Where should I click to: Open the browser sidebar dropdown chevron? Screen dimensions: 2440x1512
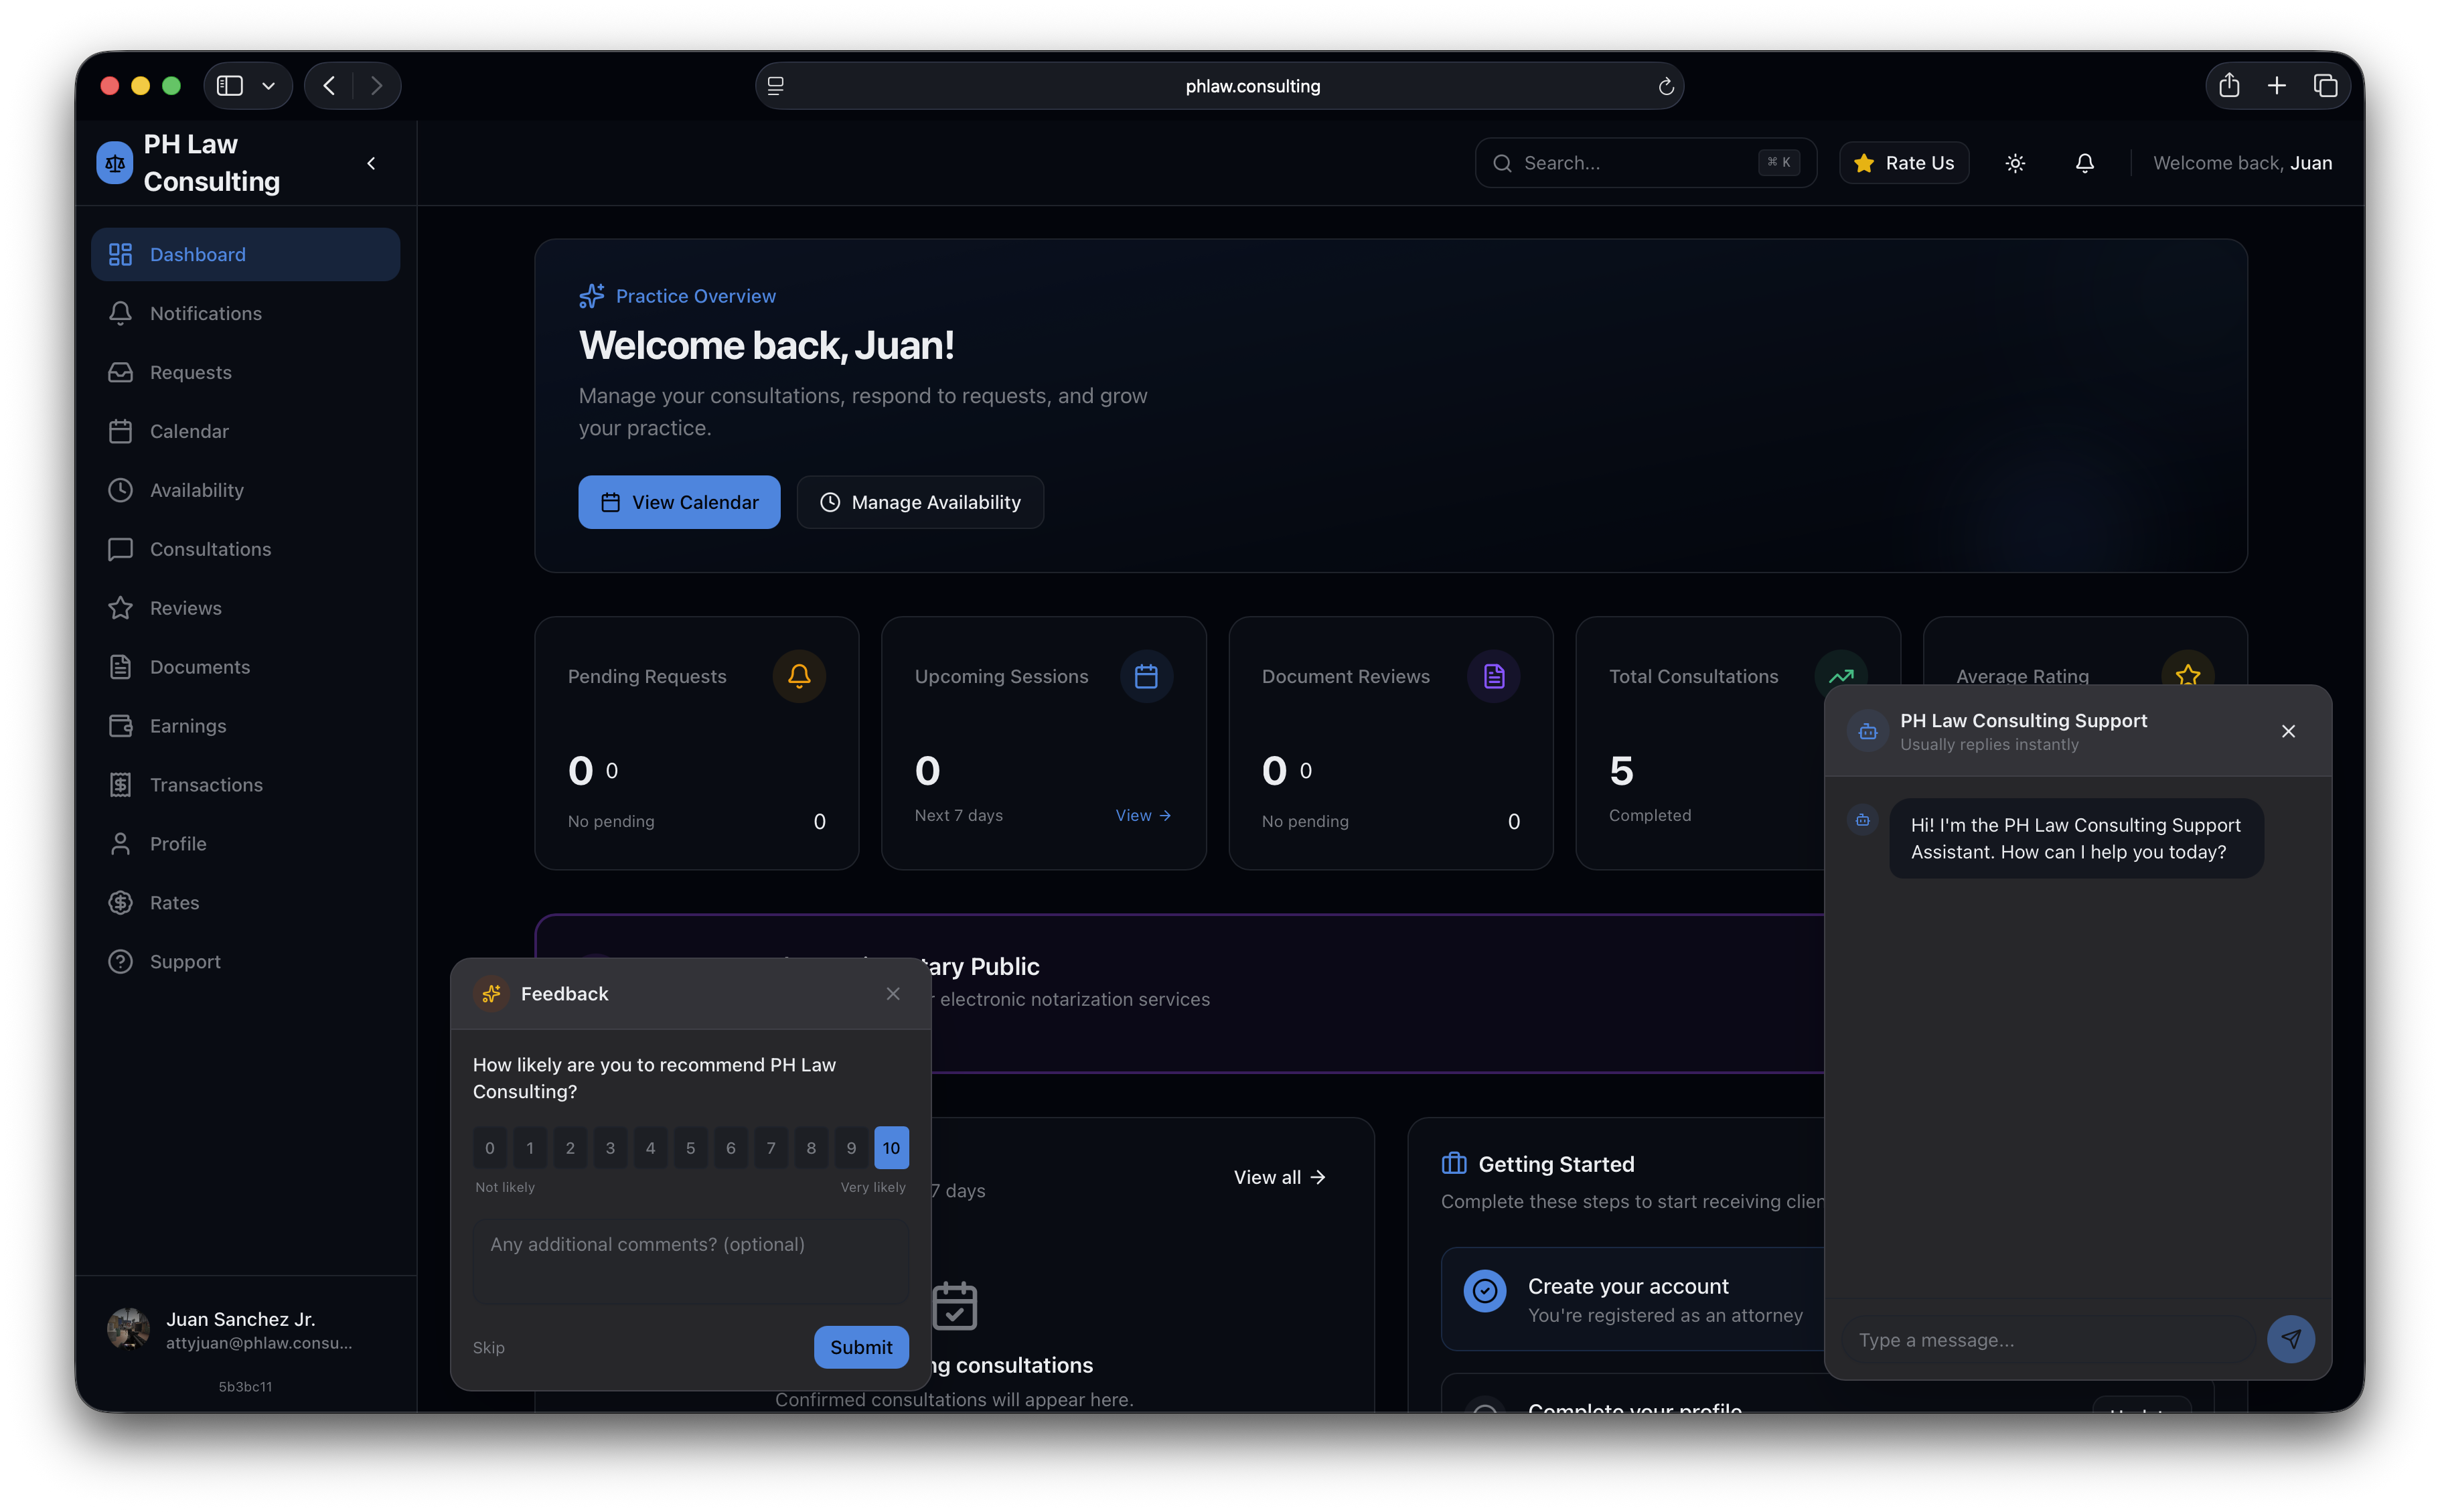(x=268, y=86)
